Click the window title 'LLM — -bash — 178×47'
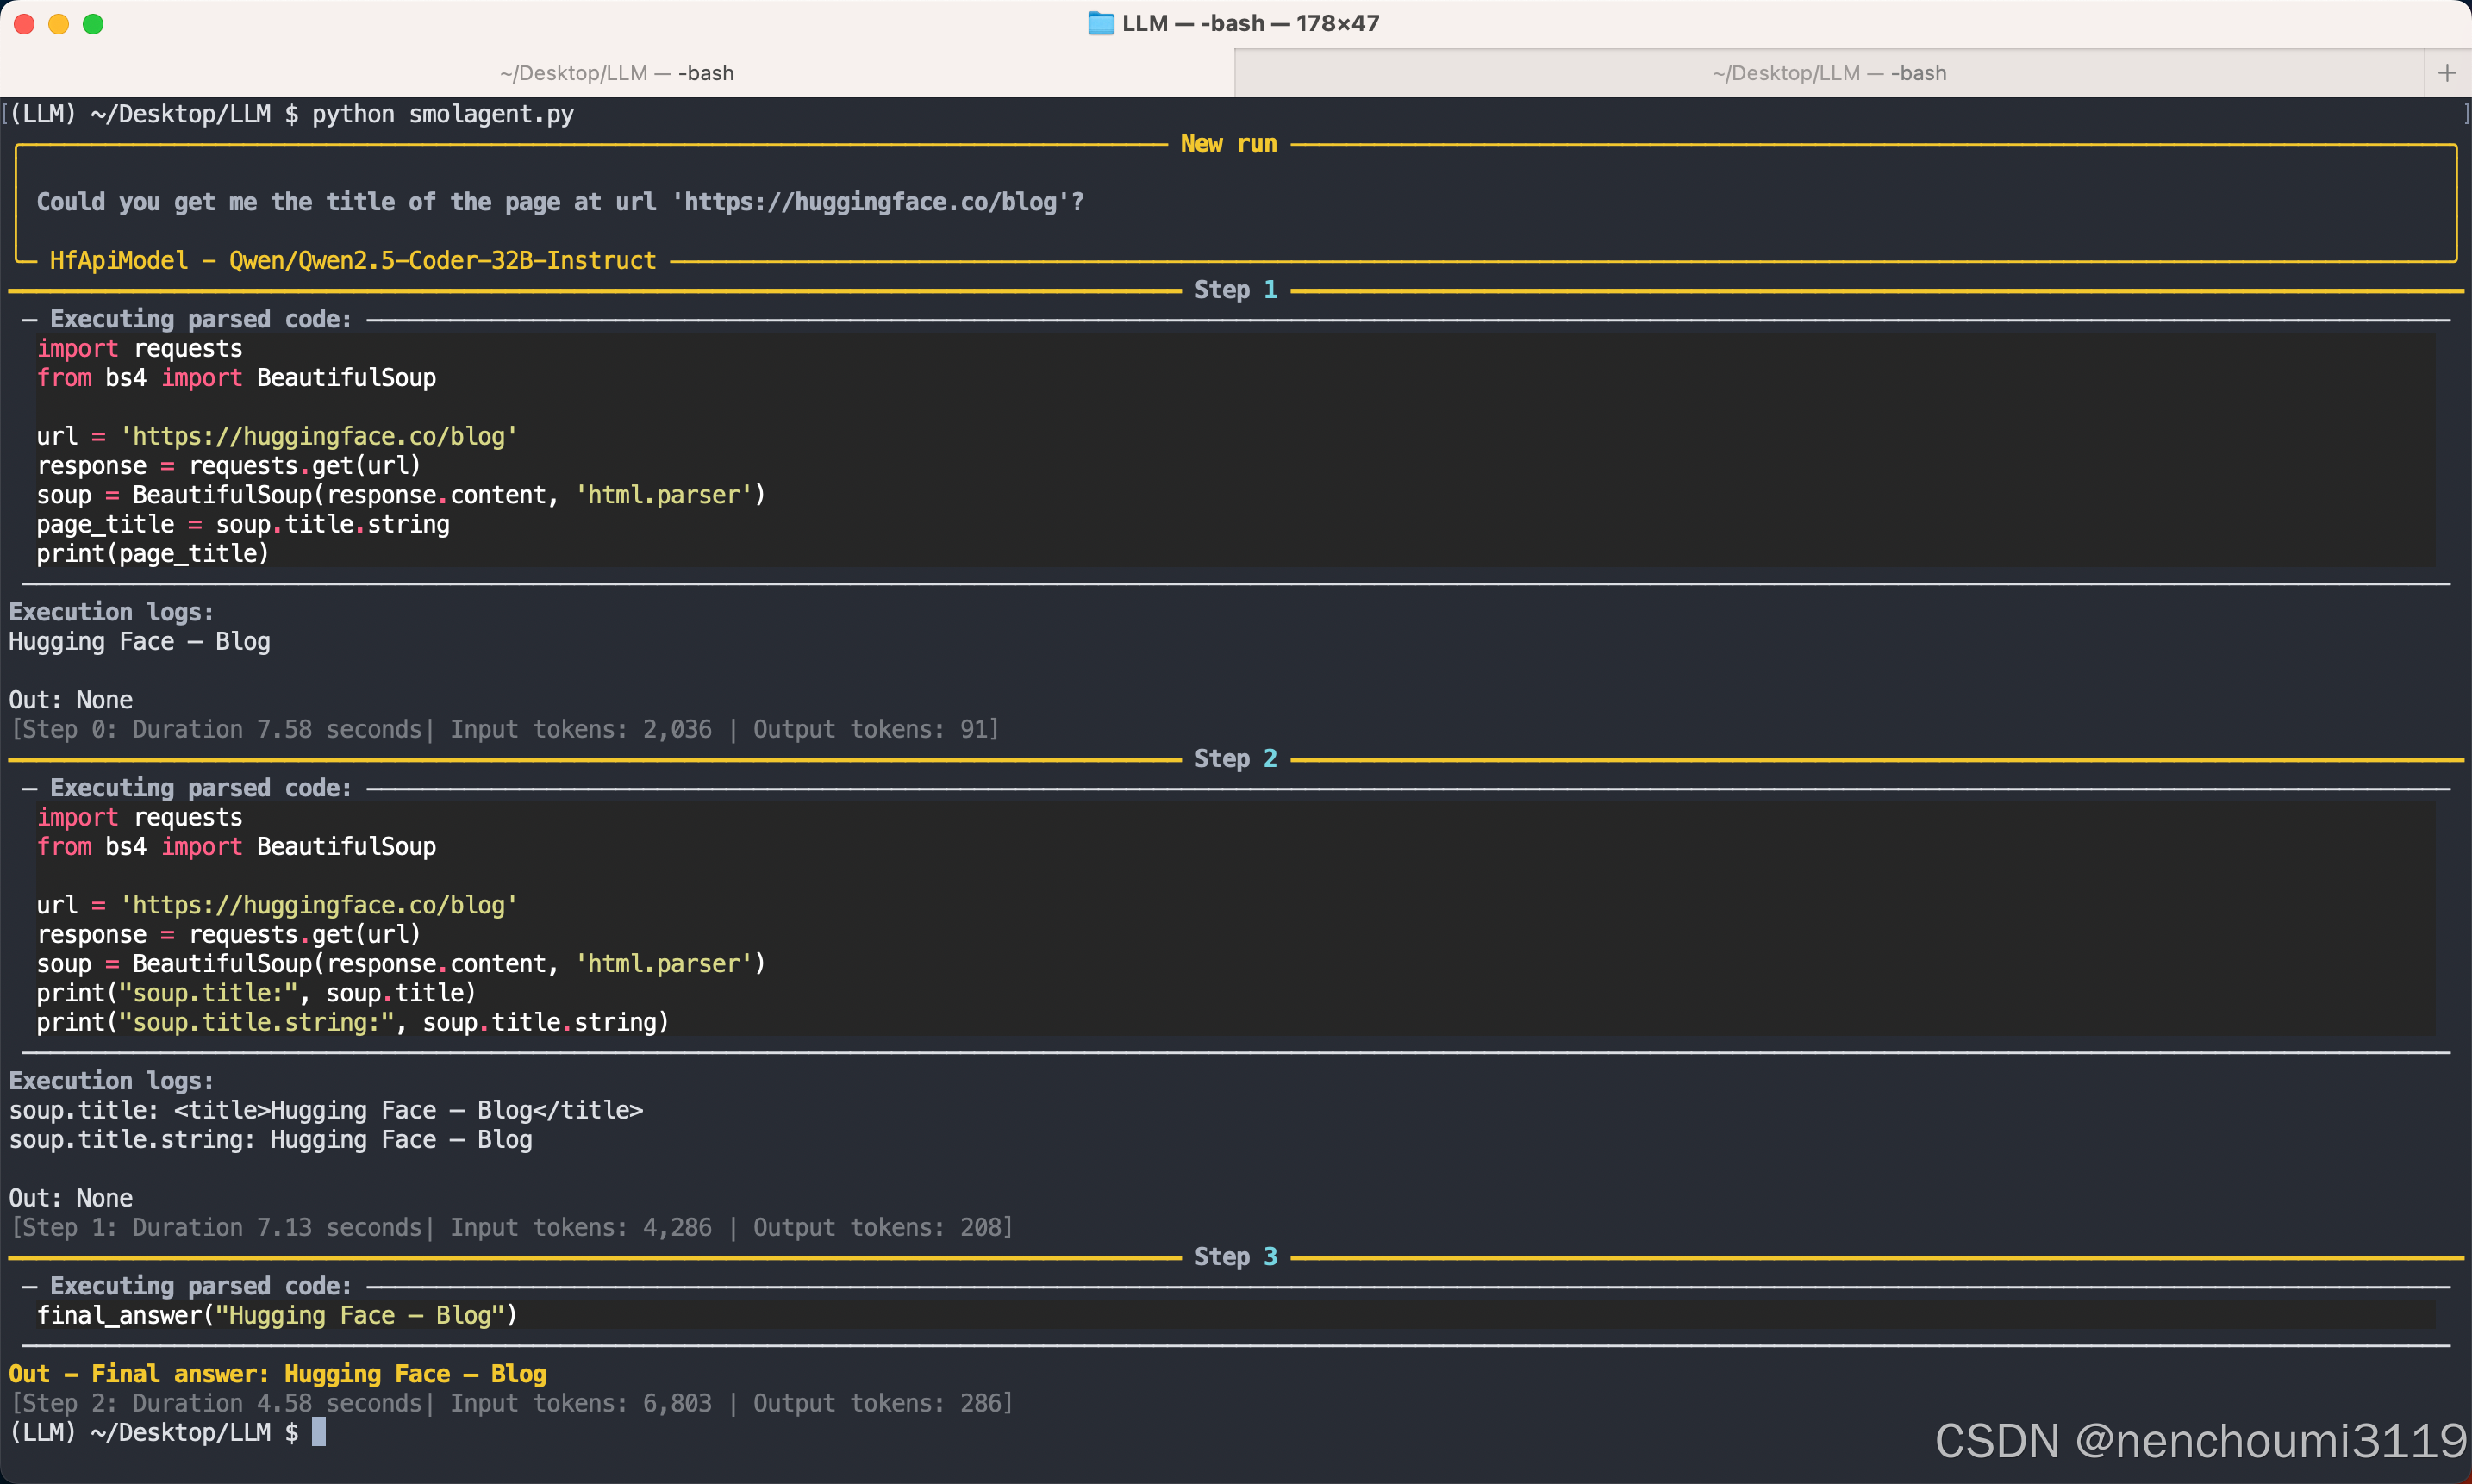2472x1484 pixels. tap(1250, 23)
